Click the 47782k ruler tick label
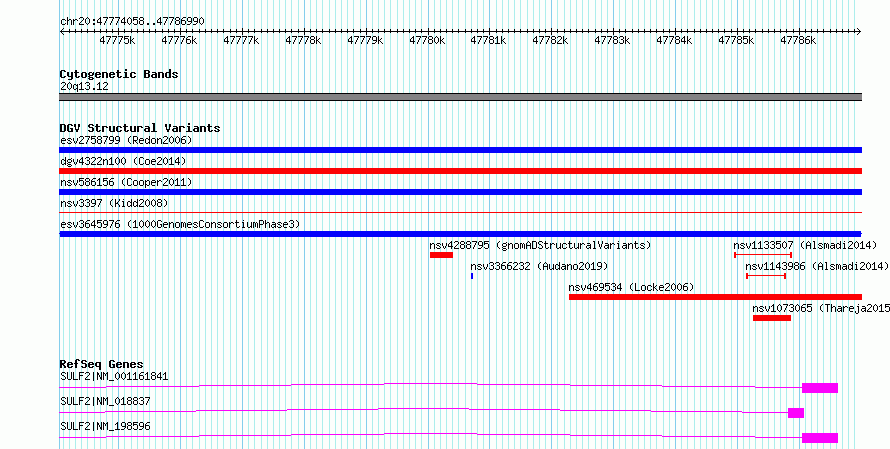 pos(550,40)
